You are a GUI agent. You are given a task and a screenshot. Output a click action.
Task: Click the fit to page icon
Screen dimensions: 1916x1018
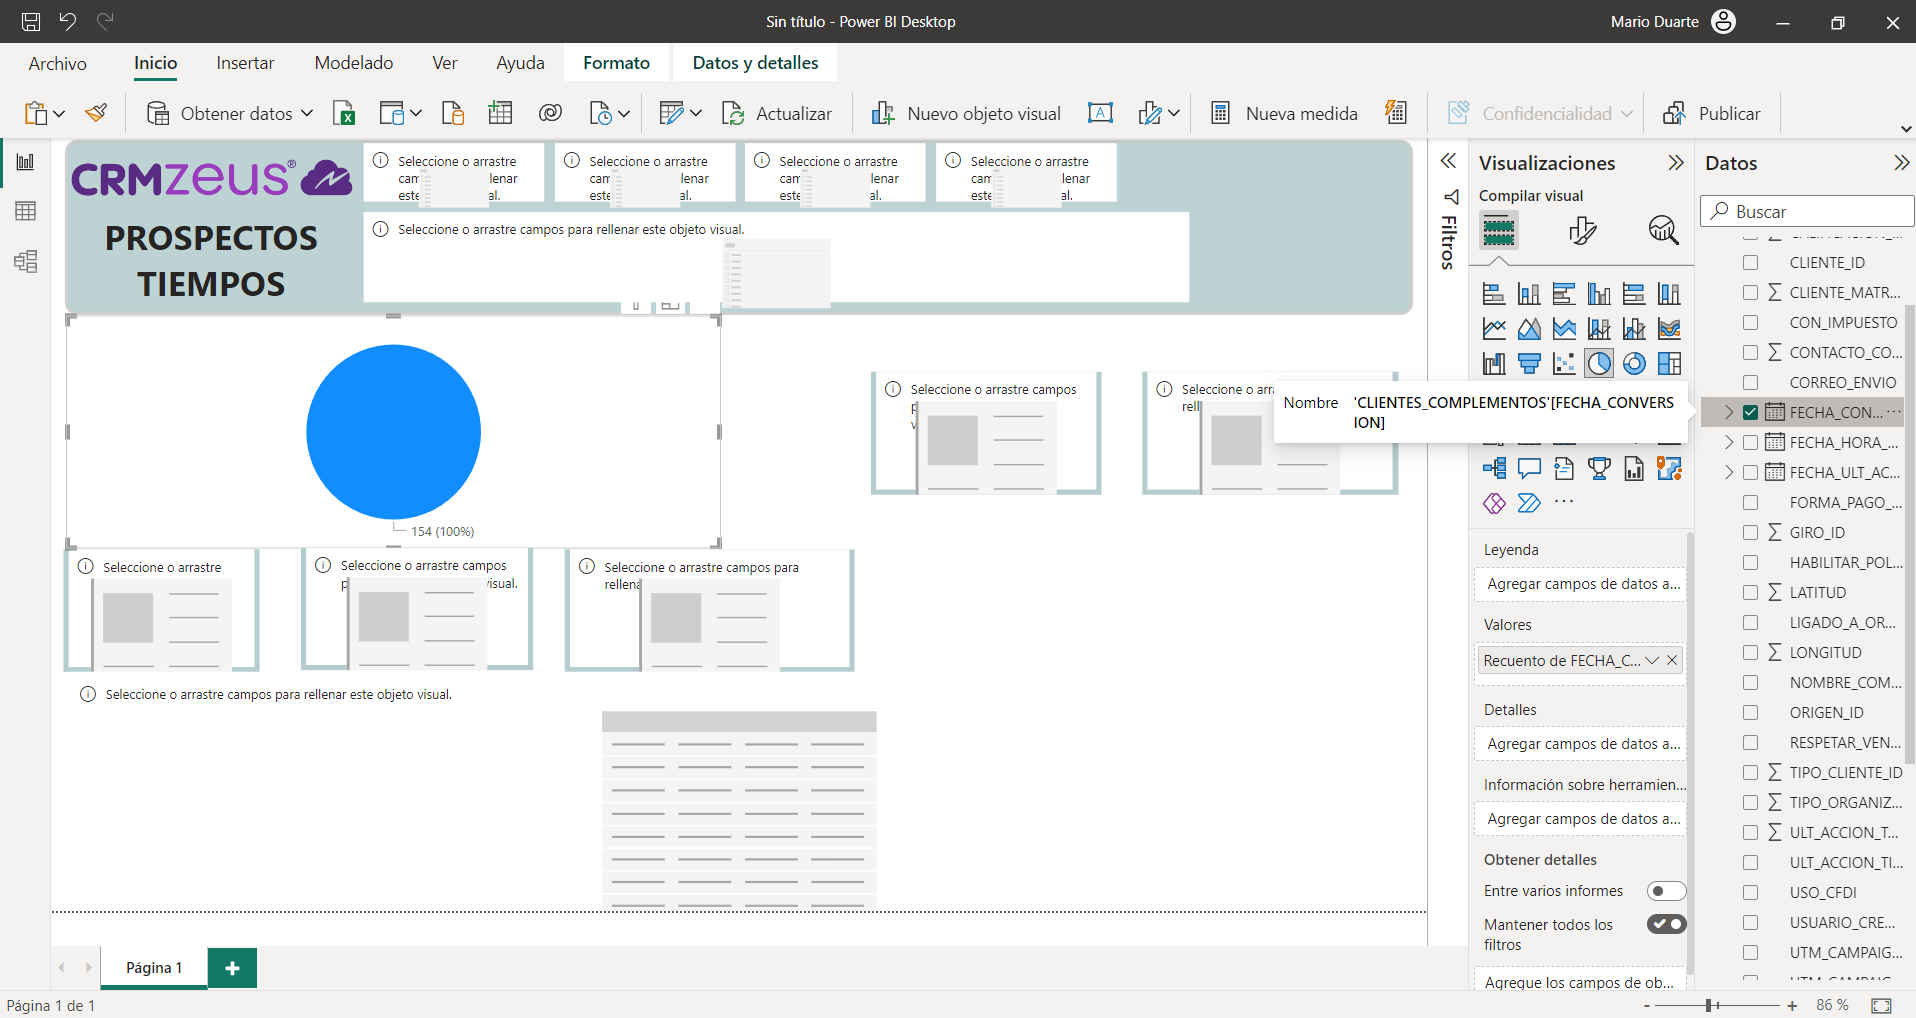(x=1881, y=1005)
